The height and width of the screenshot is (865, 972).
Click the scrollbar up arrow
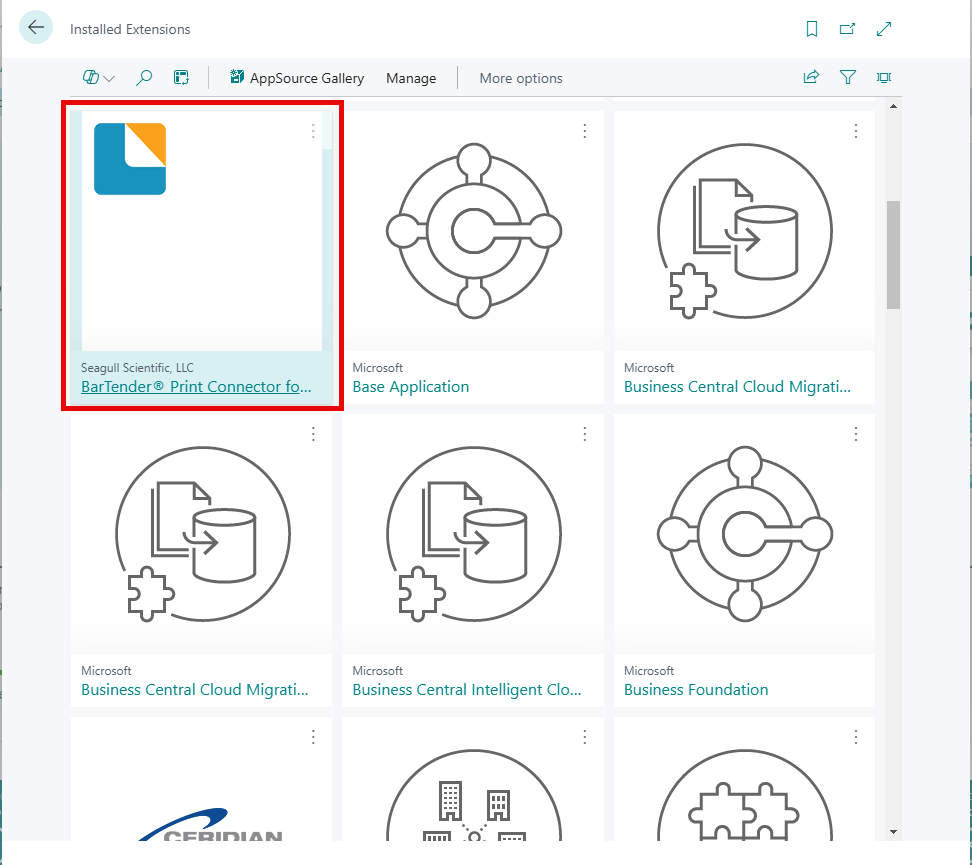tap(893, 107)
